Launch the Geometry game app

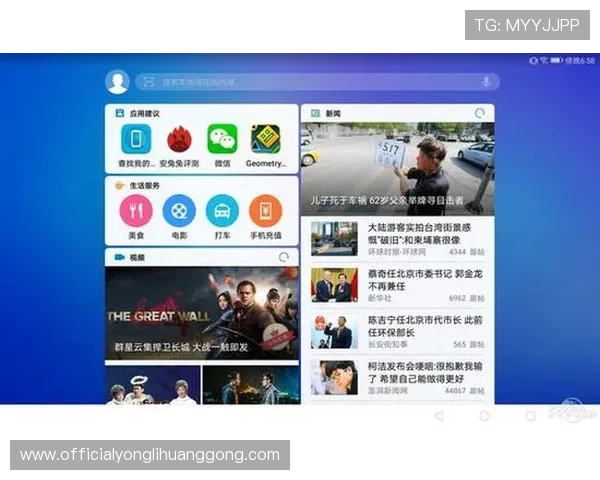265,140
